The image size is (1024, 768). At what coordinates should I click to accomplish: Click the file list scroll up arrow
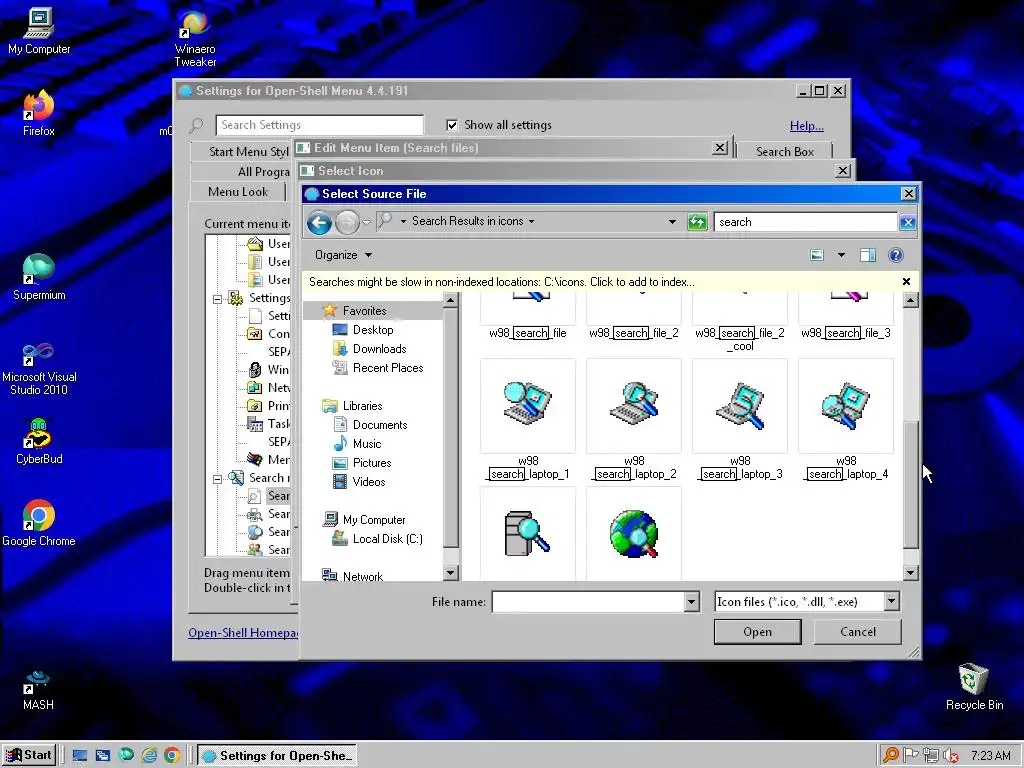click(x=911, y=300)
